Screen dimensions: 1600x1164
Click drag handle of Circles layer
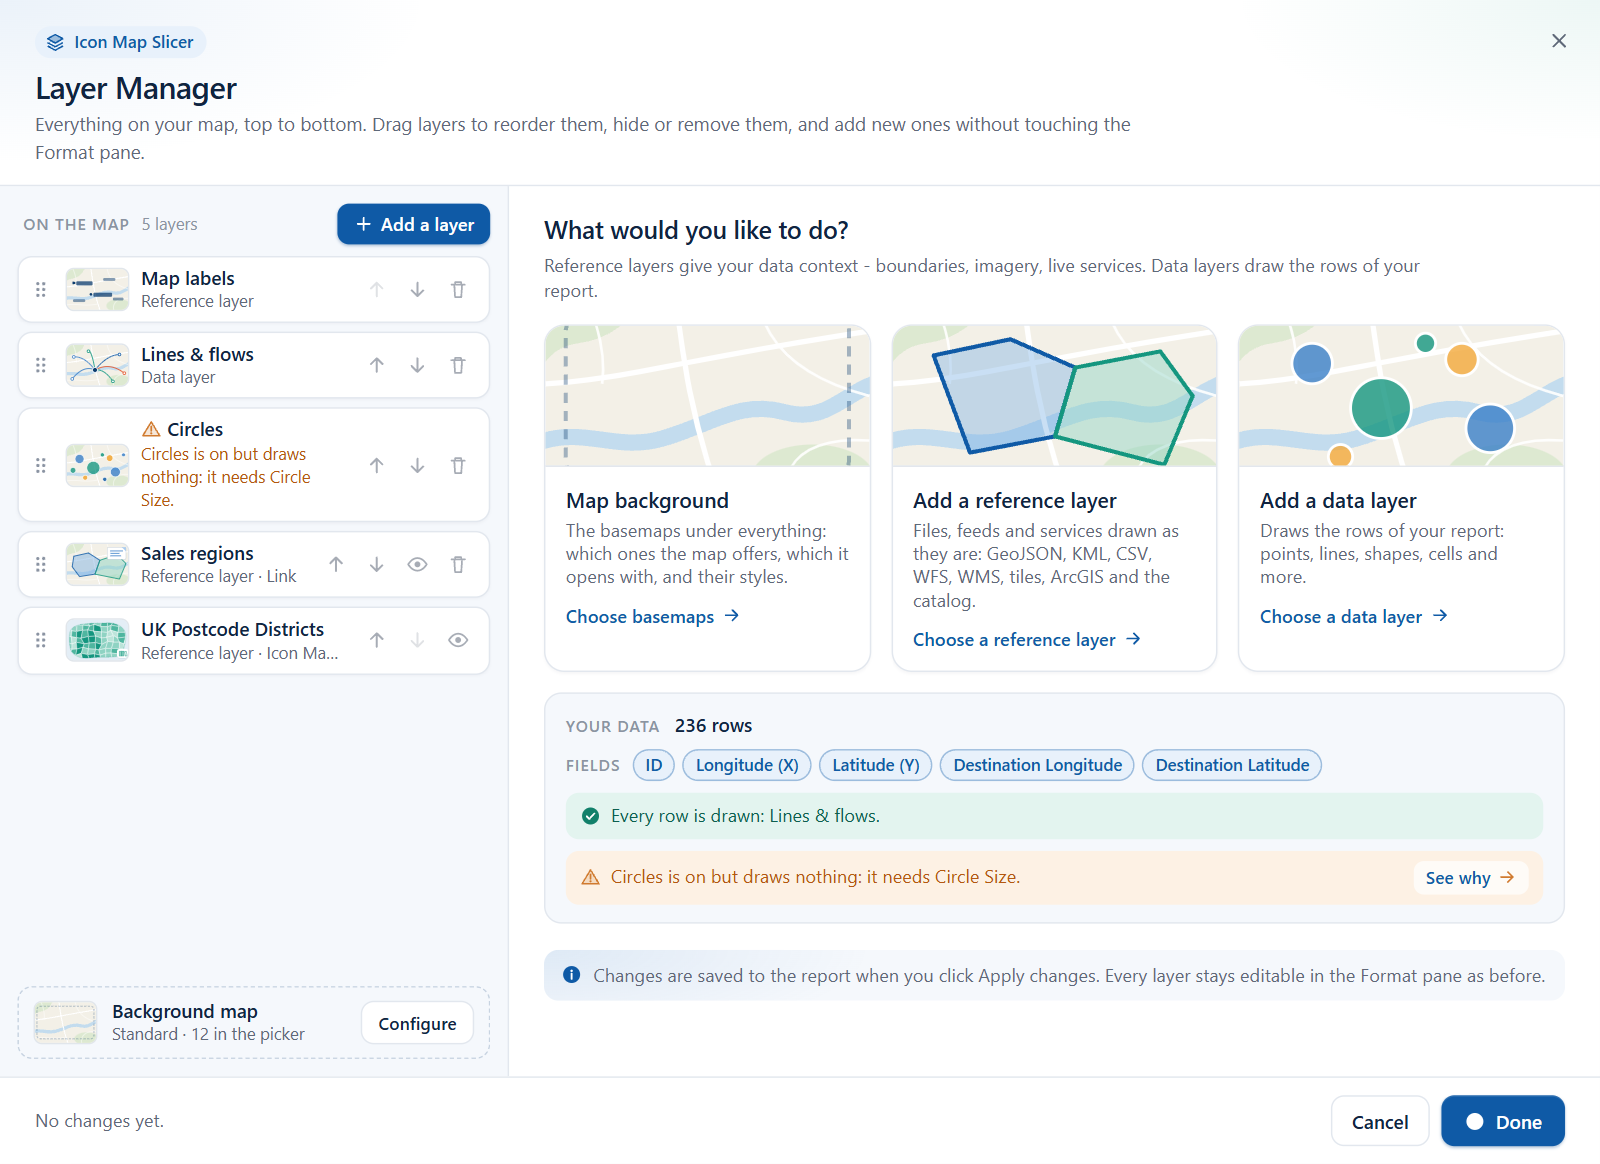click(41, 466)
